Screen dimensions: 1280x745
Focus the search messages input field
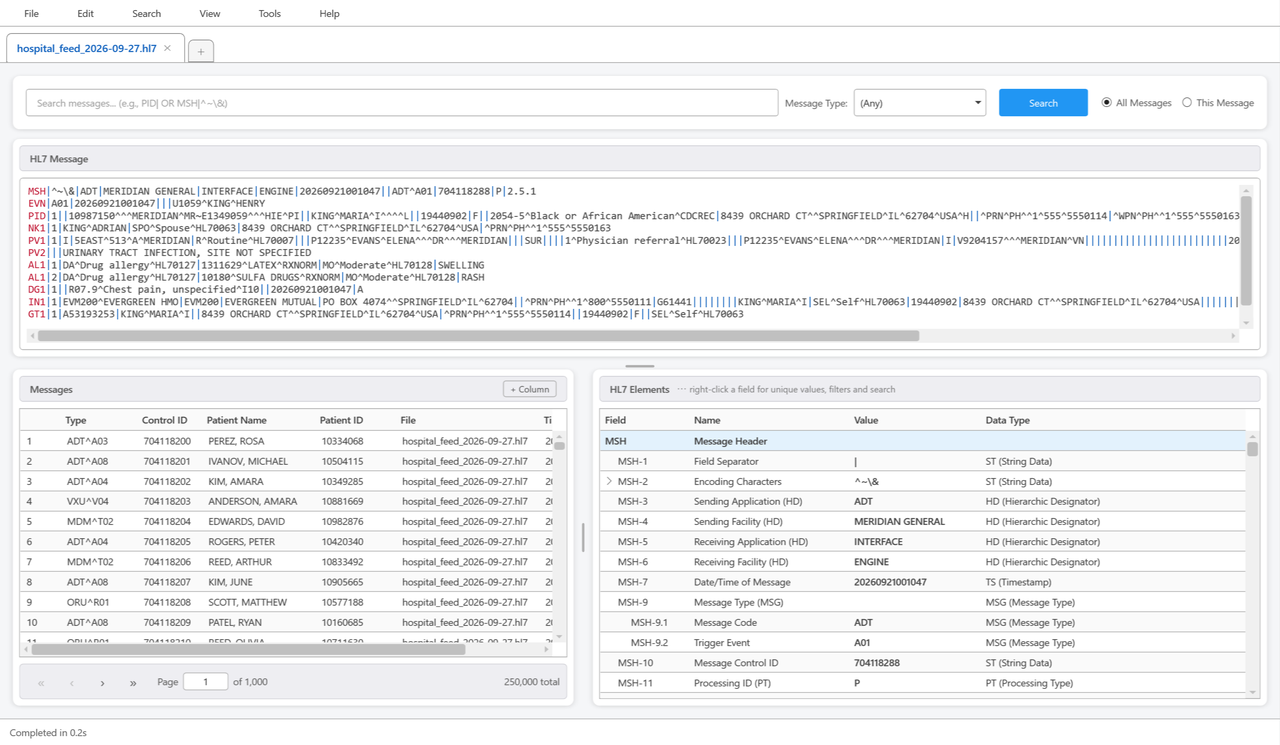click(x=402, y=103)
